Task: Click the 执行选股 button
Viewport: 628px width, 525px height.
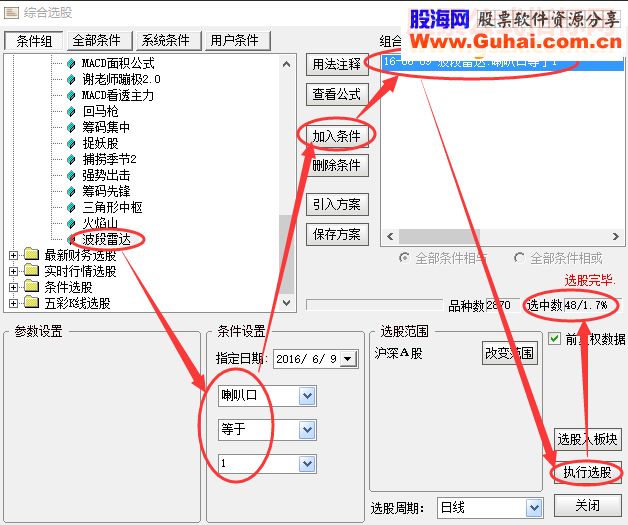Action: pyautogui.click(x=588, y=473)
